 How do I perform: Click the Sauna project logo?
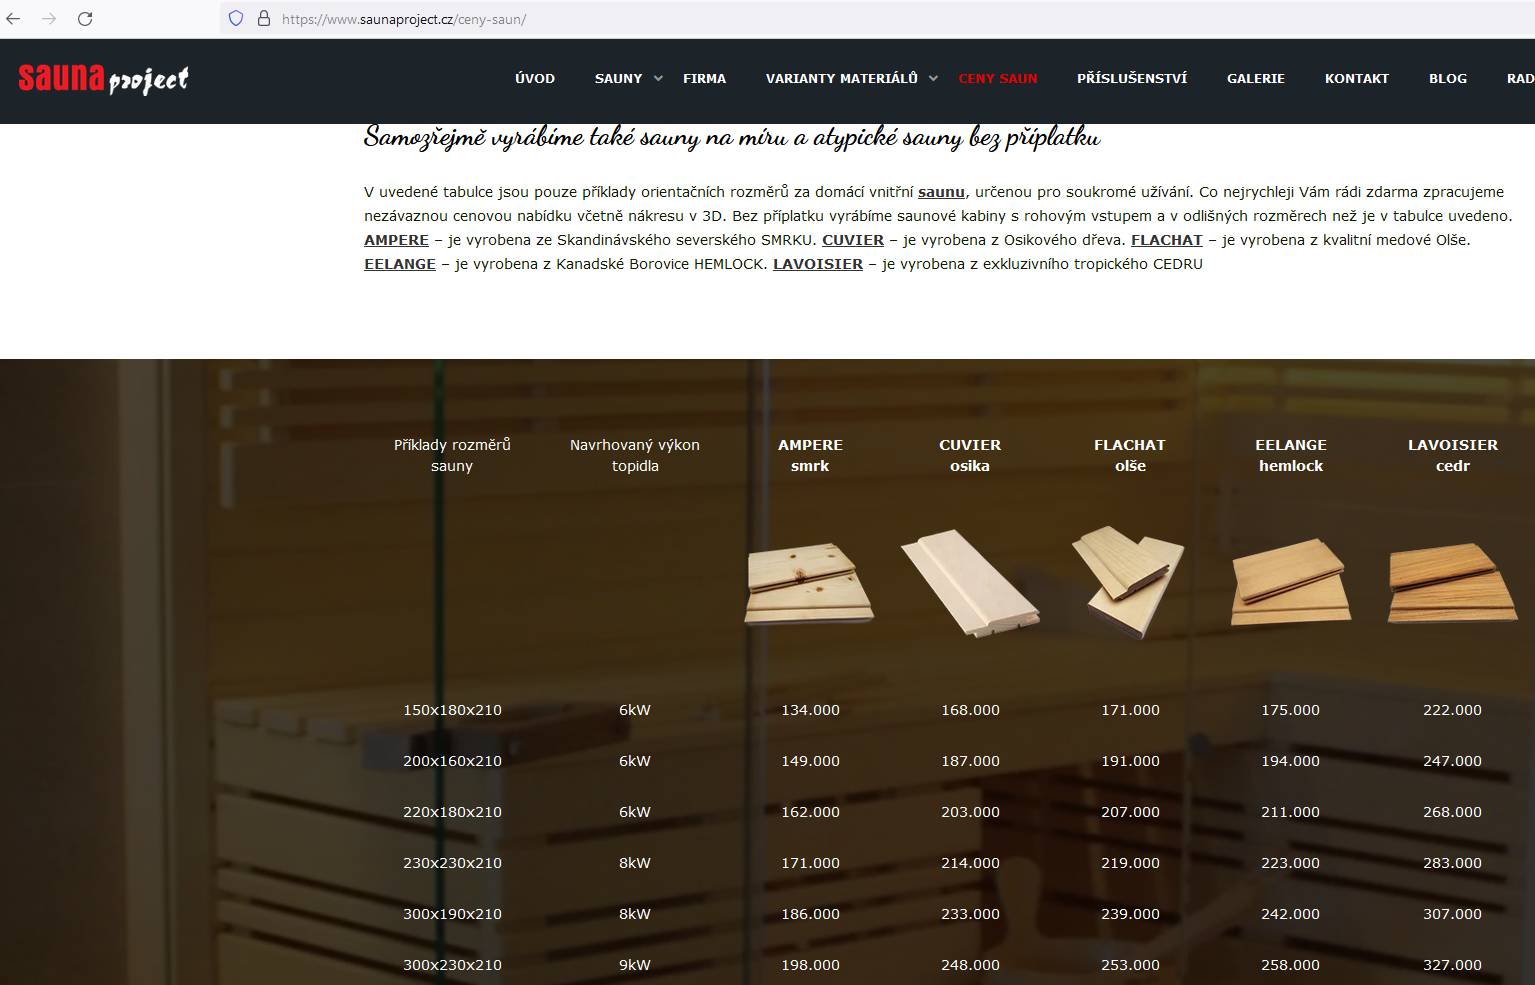point(103,78)
